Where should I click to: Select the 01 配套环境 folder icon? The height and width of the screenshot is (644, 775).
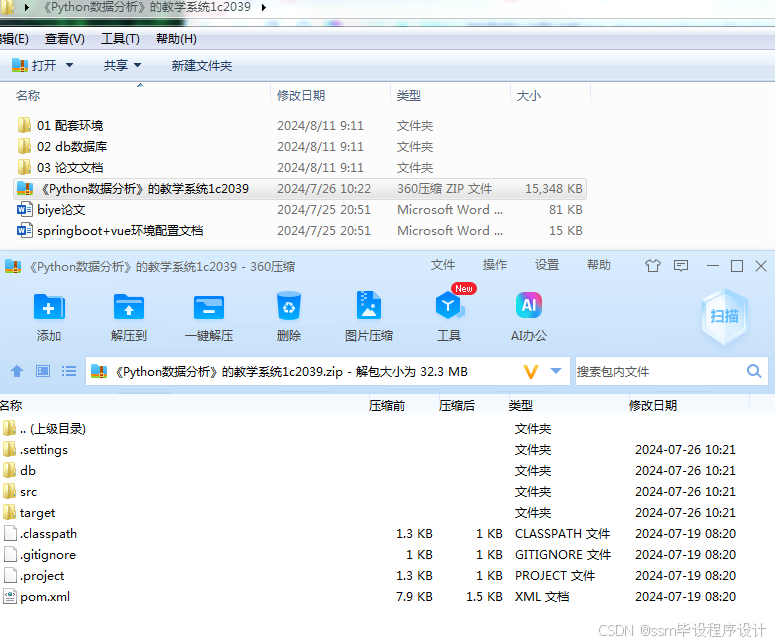[24, 126]
